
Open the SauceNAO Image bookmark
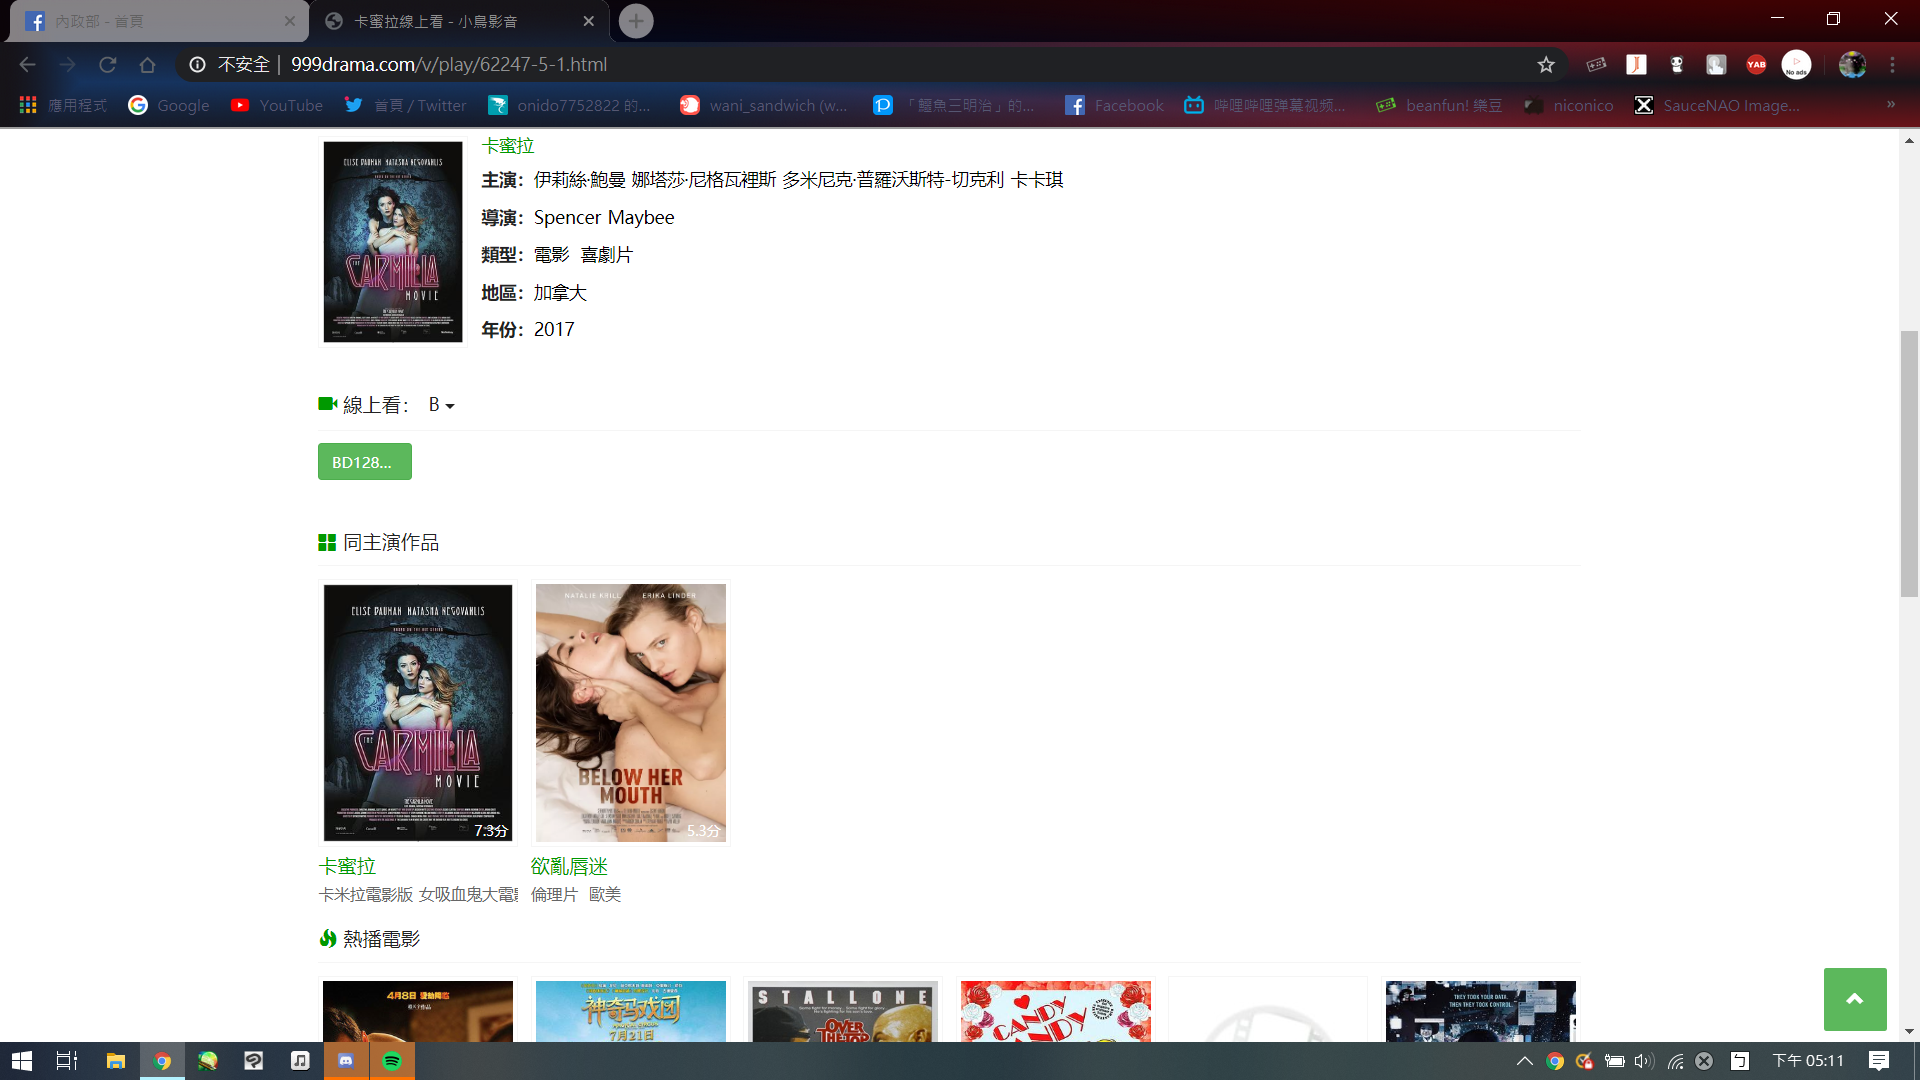tap(1717, 105)
